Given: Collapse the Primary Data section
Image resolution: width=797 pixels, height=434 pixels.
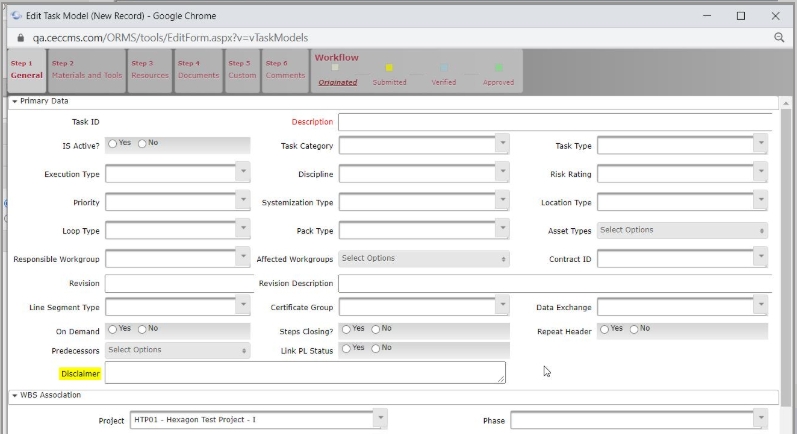Looking at the screenshot, I should [14, 101].
